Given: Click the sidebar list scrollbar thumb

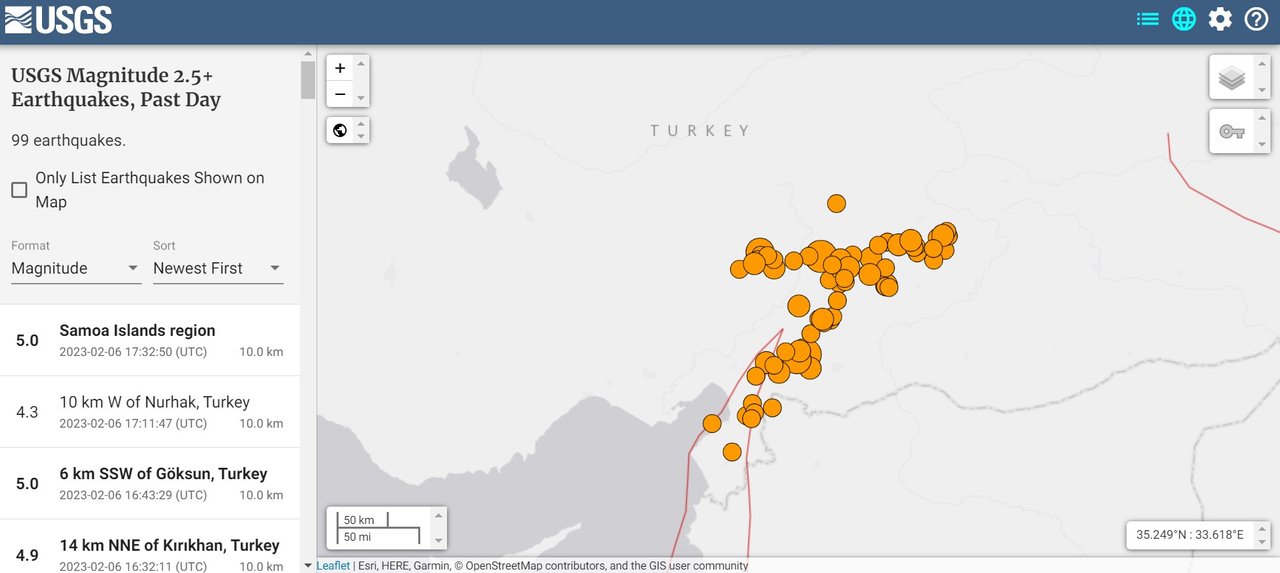Looking at the screenshot, I should coord(308,80).
